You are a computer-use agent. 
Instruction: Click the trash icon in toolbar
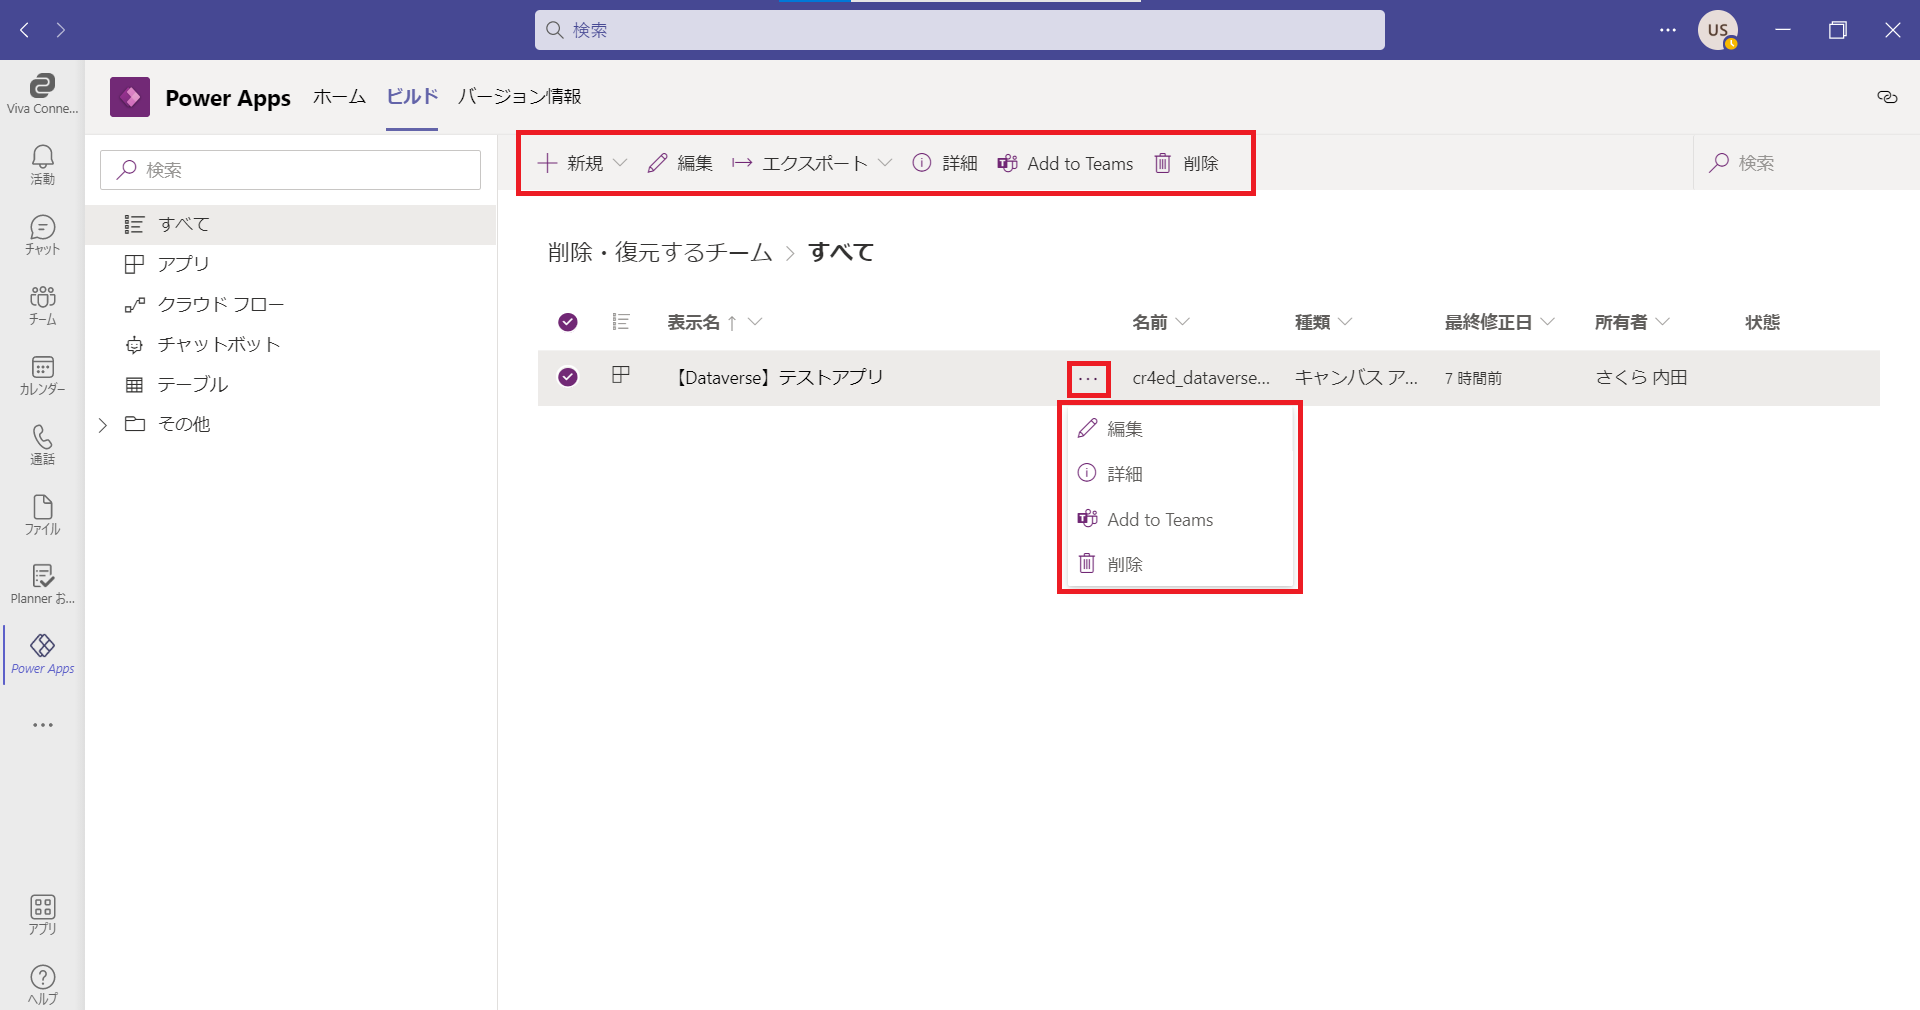pyautogui.click(x=1163, y=163)
